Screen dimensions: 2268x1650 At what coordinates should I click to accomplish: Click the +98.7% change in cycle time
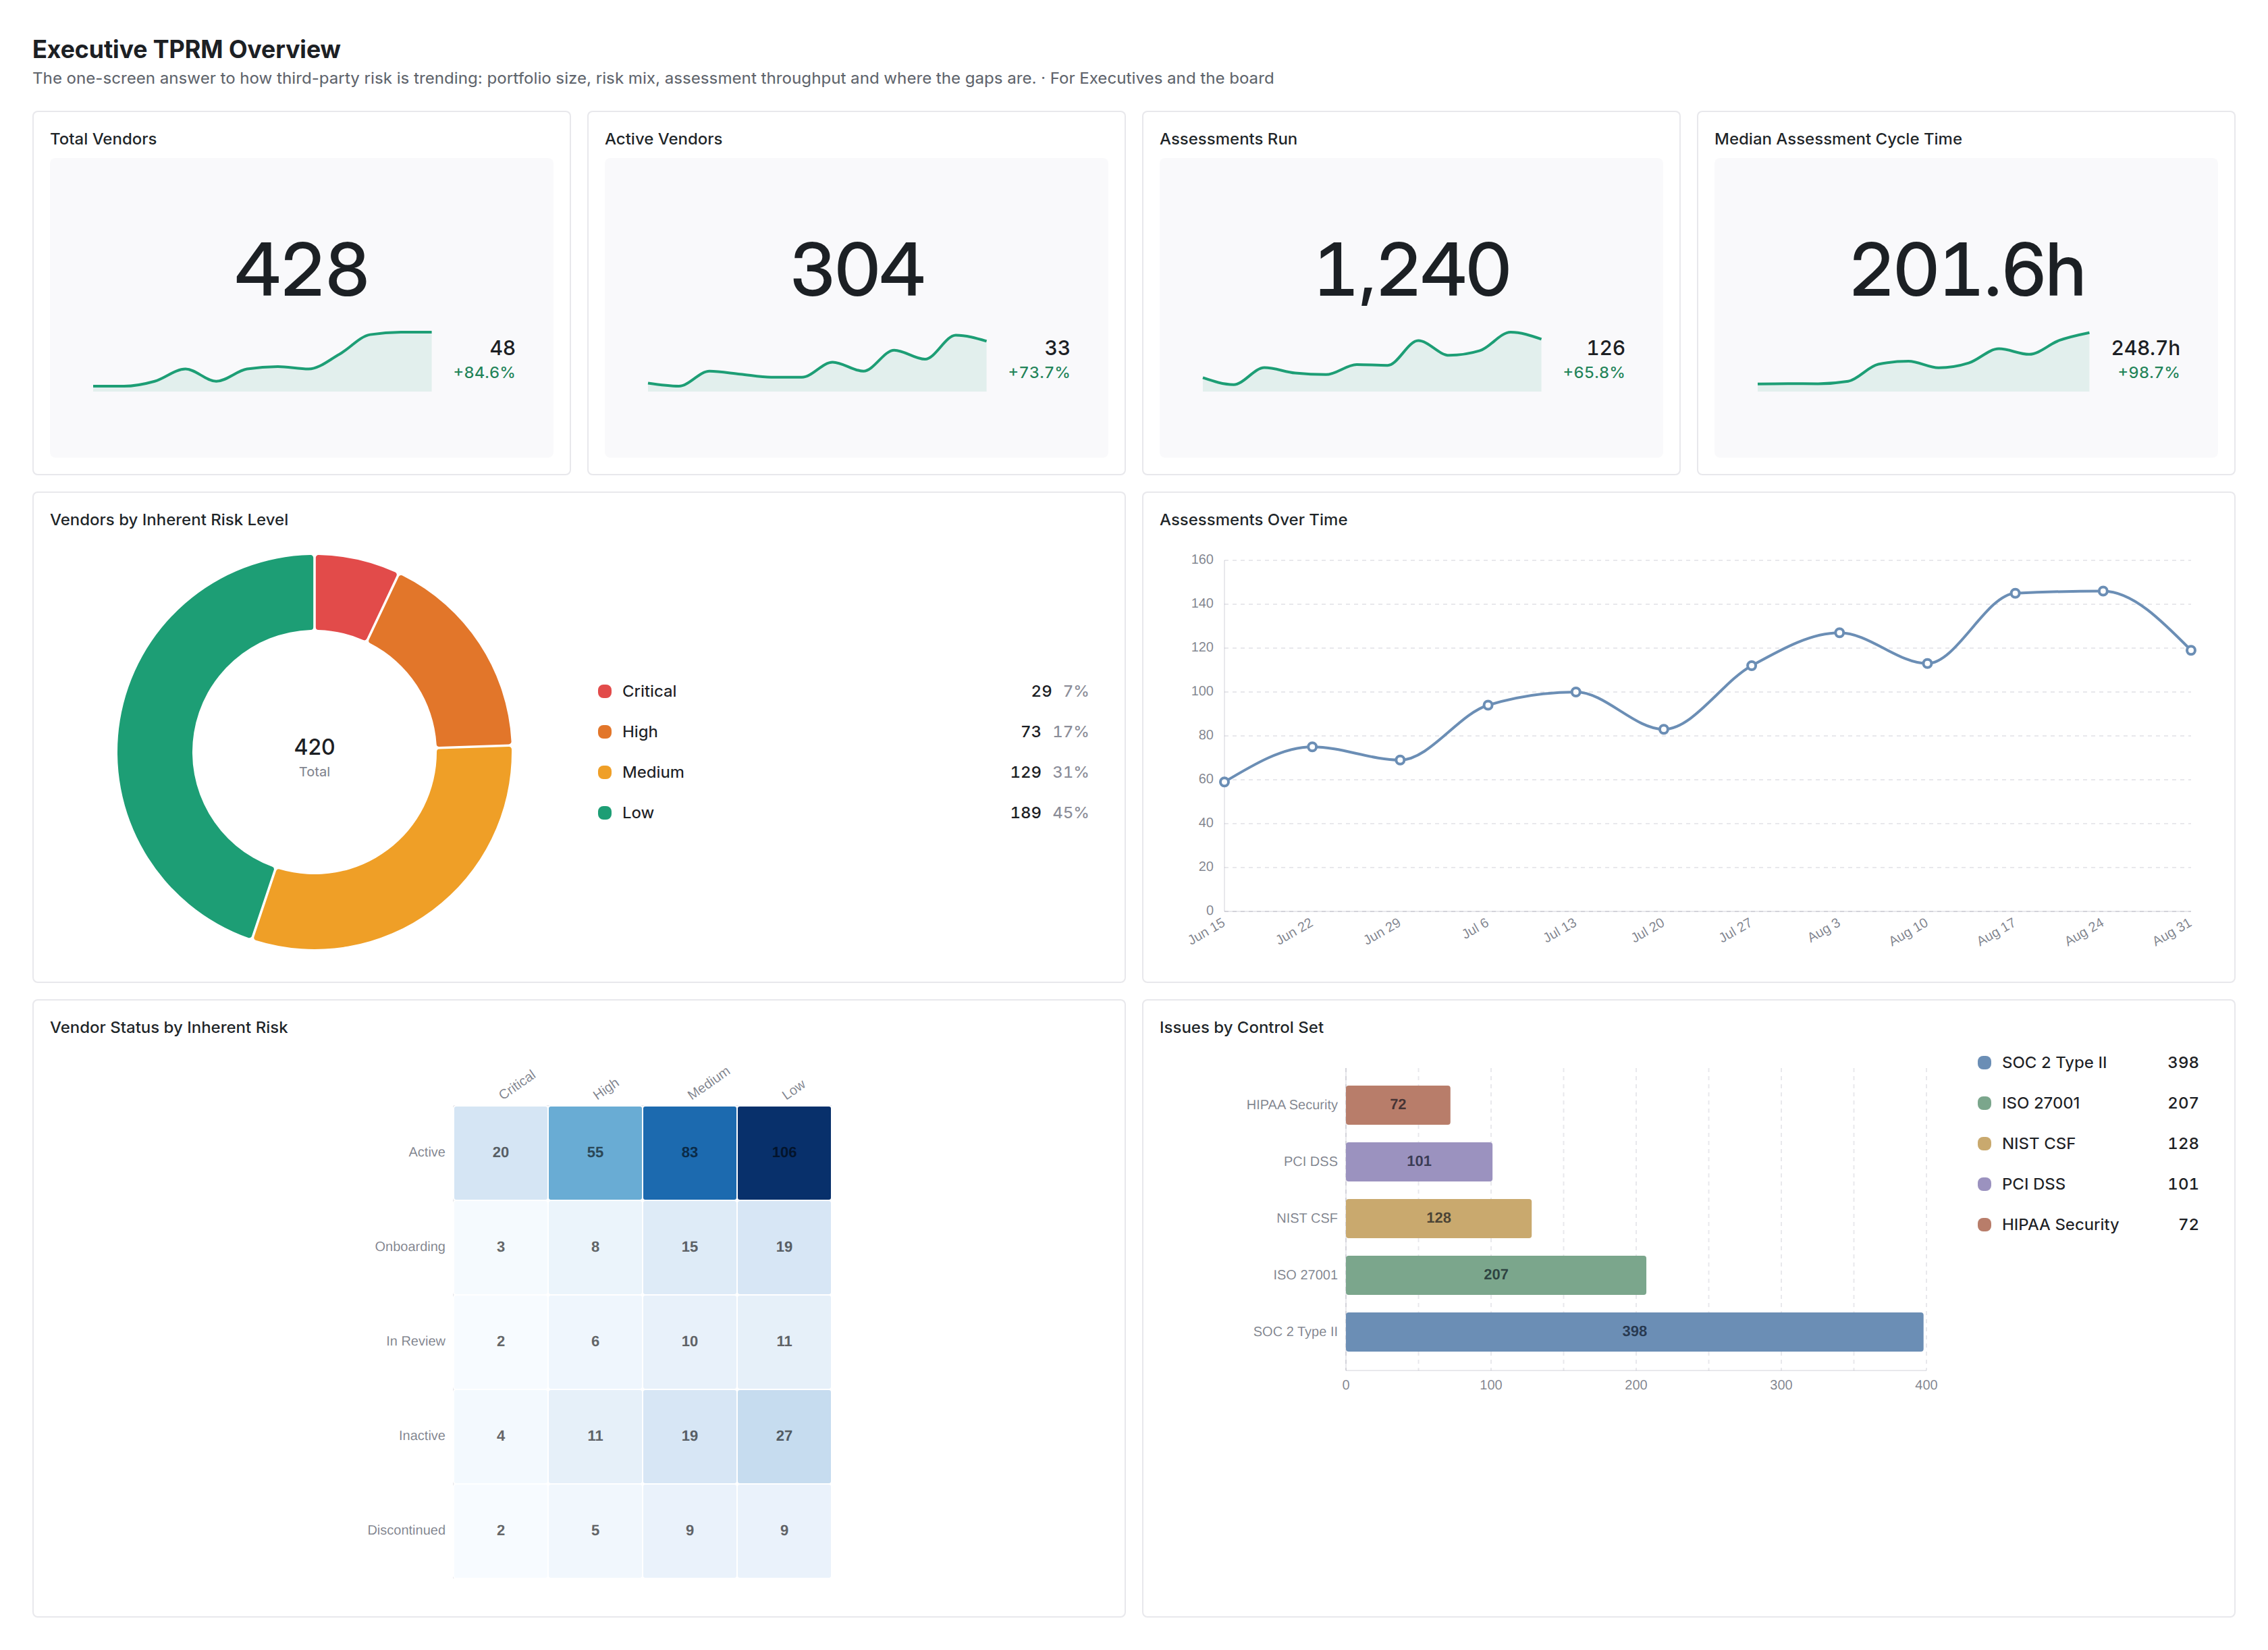pos(2148,372)
